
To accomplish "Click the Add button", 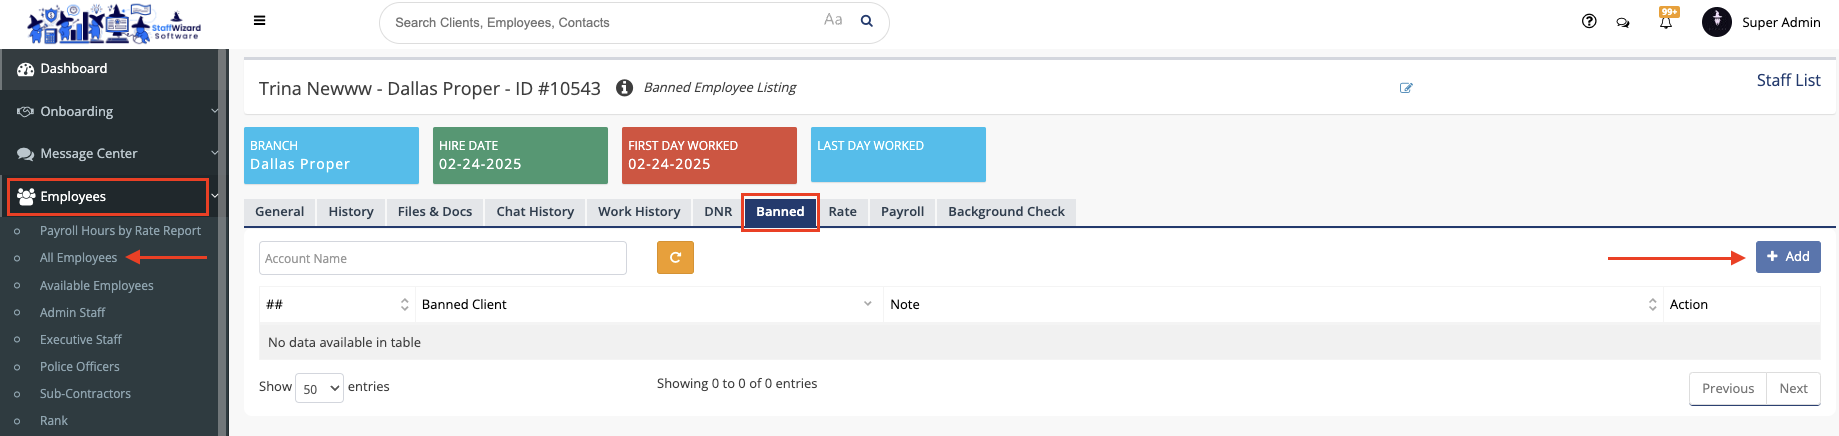I will click(x=1787, y=257).
